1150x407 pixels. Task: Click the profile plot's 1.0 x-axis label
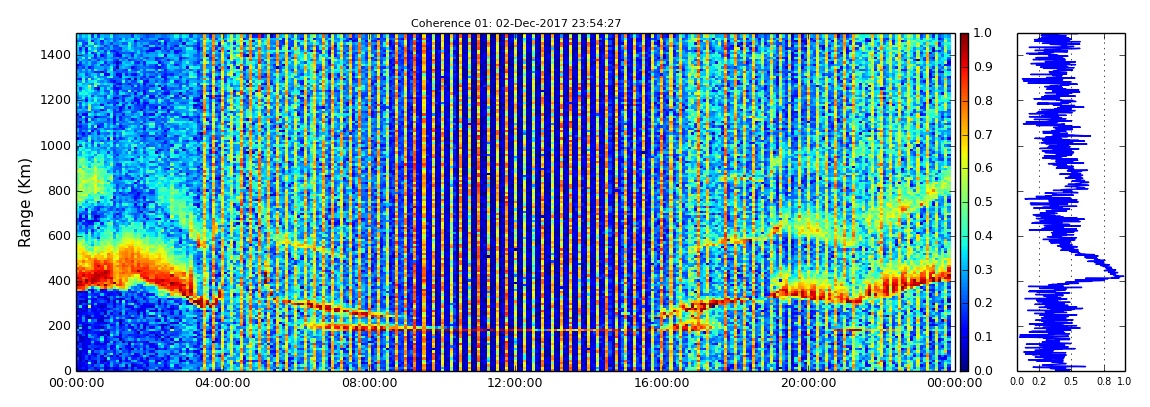(x=1124, y=382)
